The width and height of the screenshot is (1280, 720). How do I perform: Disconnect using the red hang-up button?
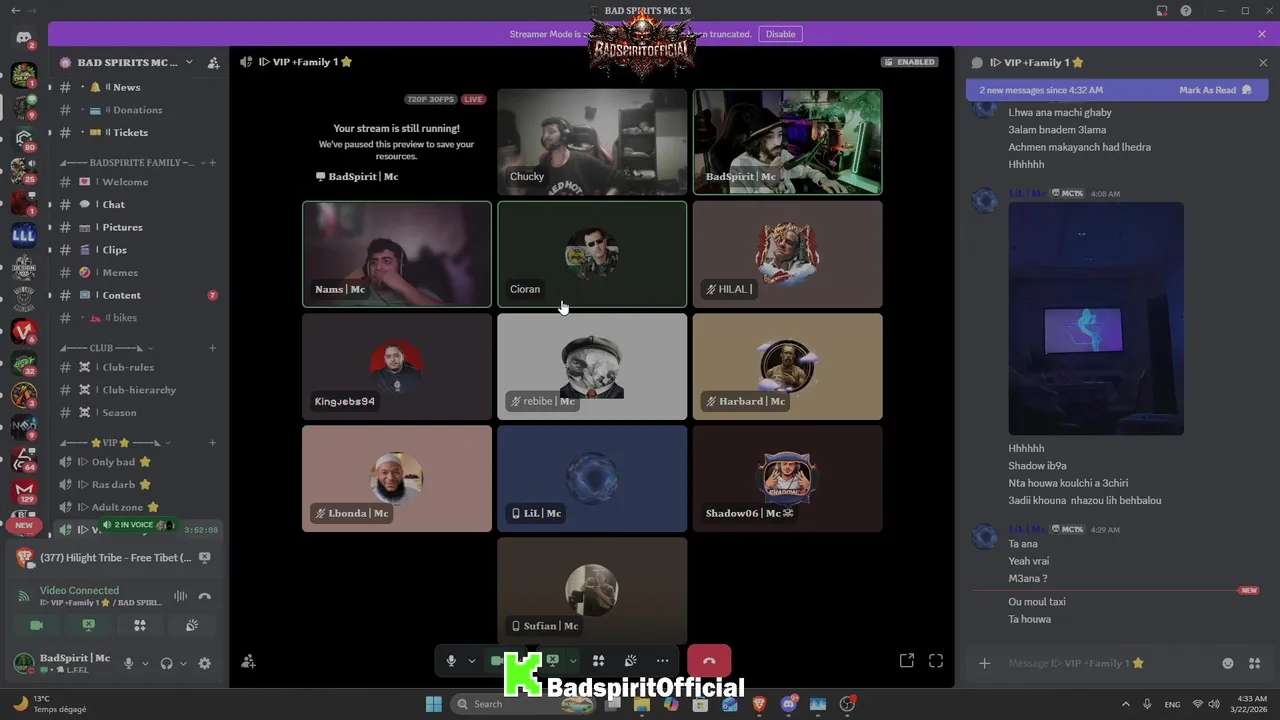(709, 661)
